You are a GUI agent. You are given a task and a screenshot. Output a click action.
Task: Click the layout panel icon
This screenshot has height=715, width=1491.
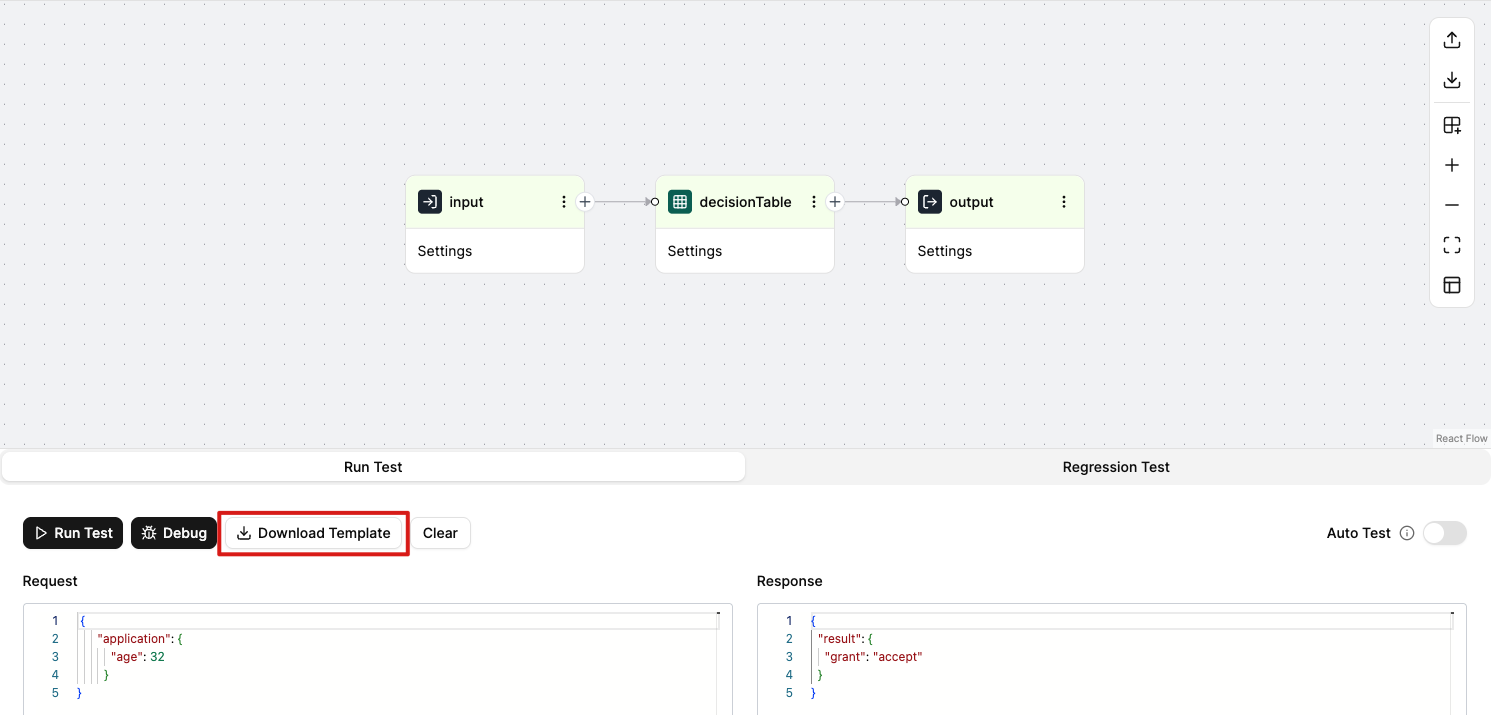tap(1452, 285)
